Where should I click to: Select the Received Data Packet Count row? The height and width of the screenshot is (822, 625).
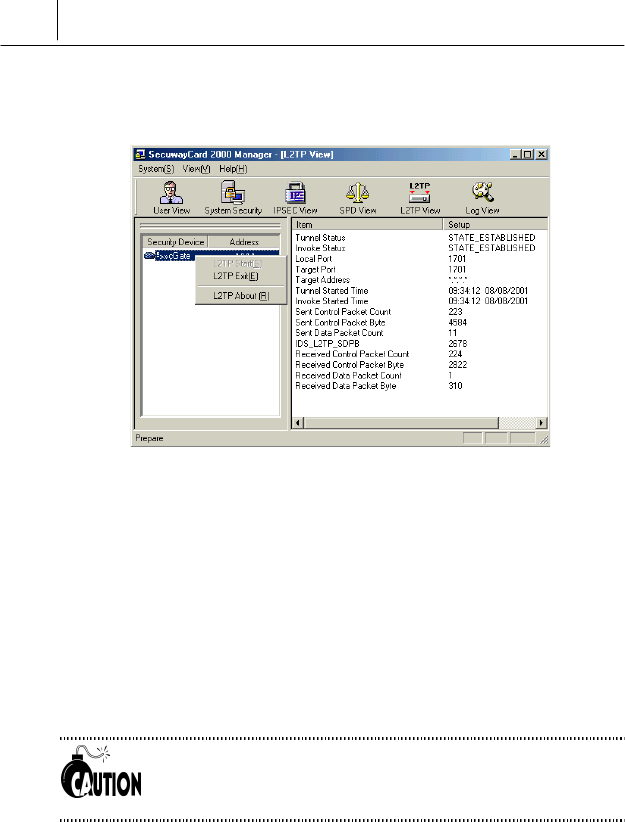419,375
